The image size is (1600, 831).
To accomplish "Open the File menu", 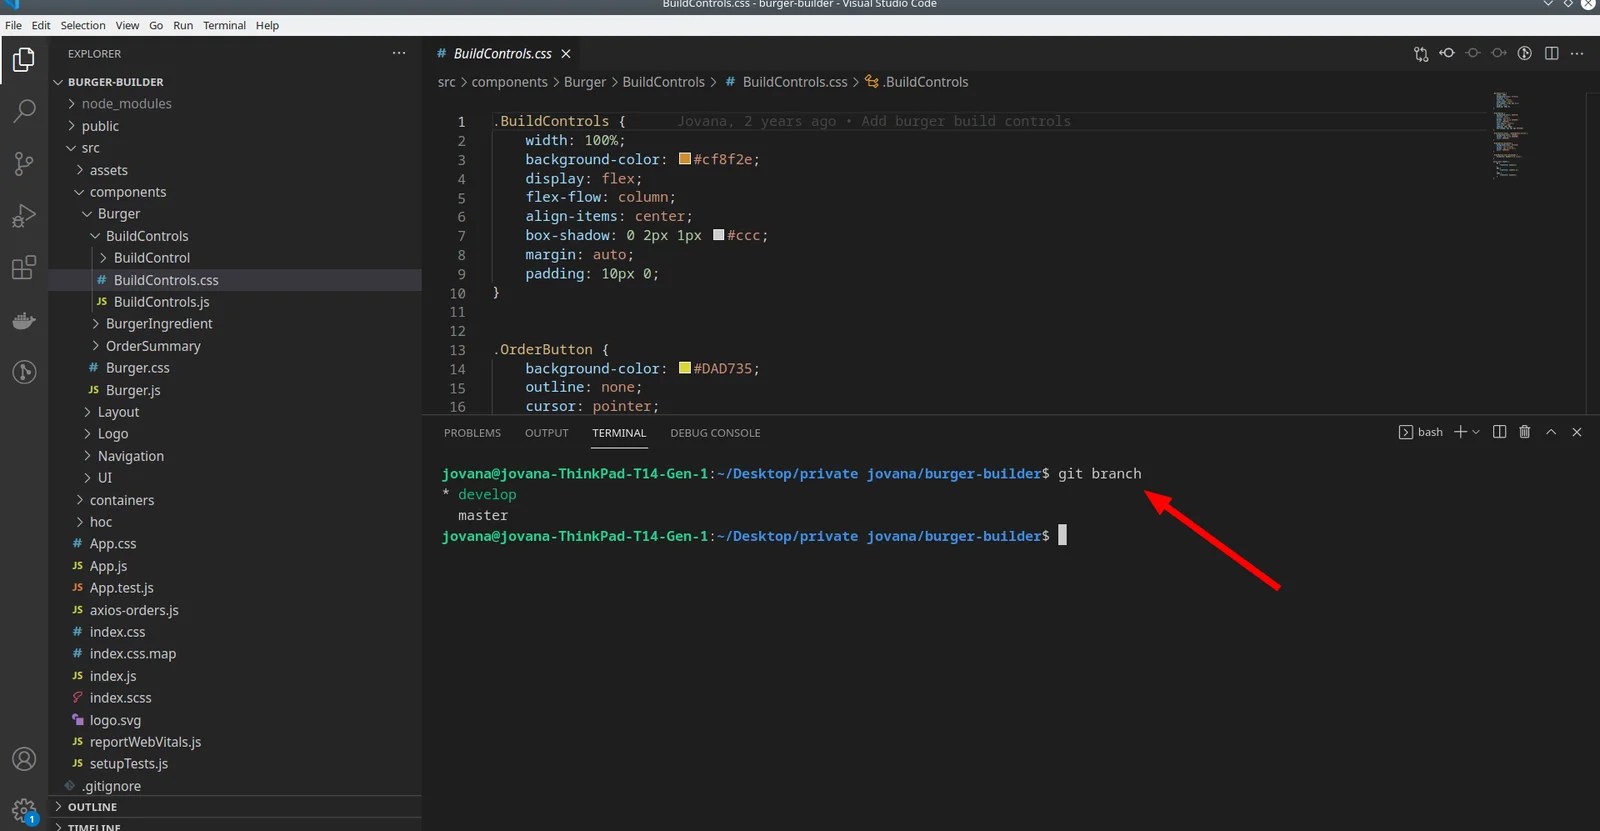I will click(x=13, y=26).
